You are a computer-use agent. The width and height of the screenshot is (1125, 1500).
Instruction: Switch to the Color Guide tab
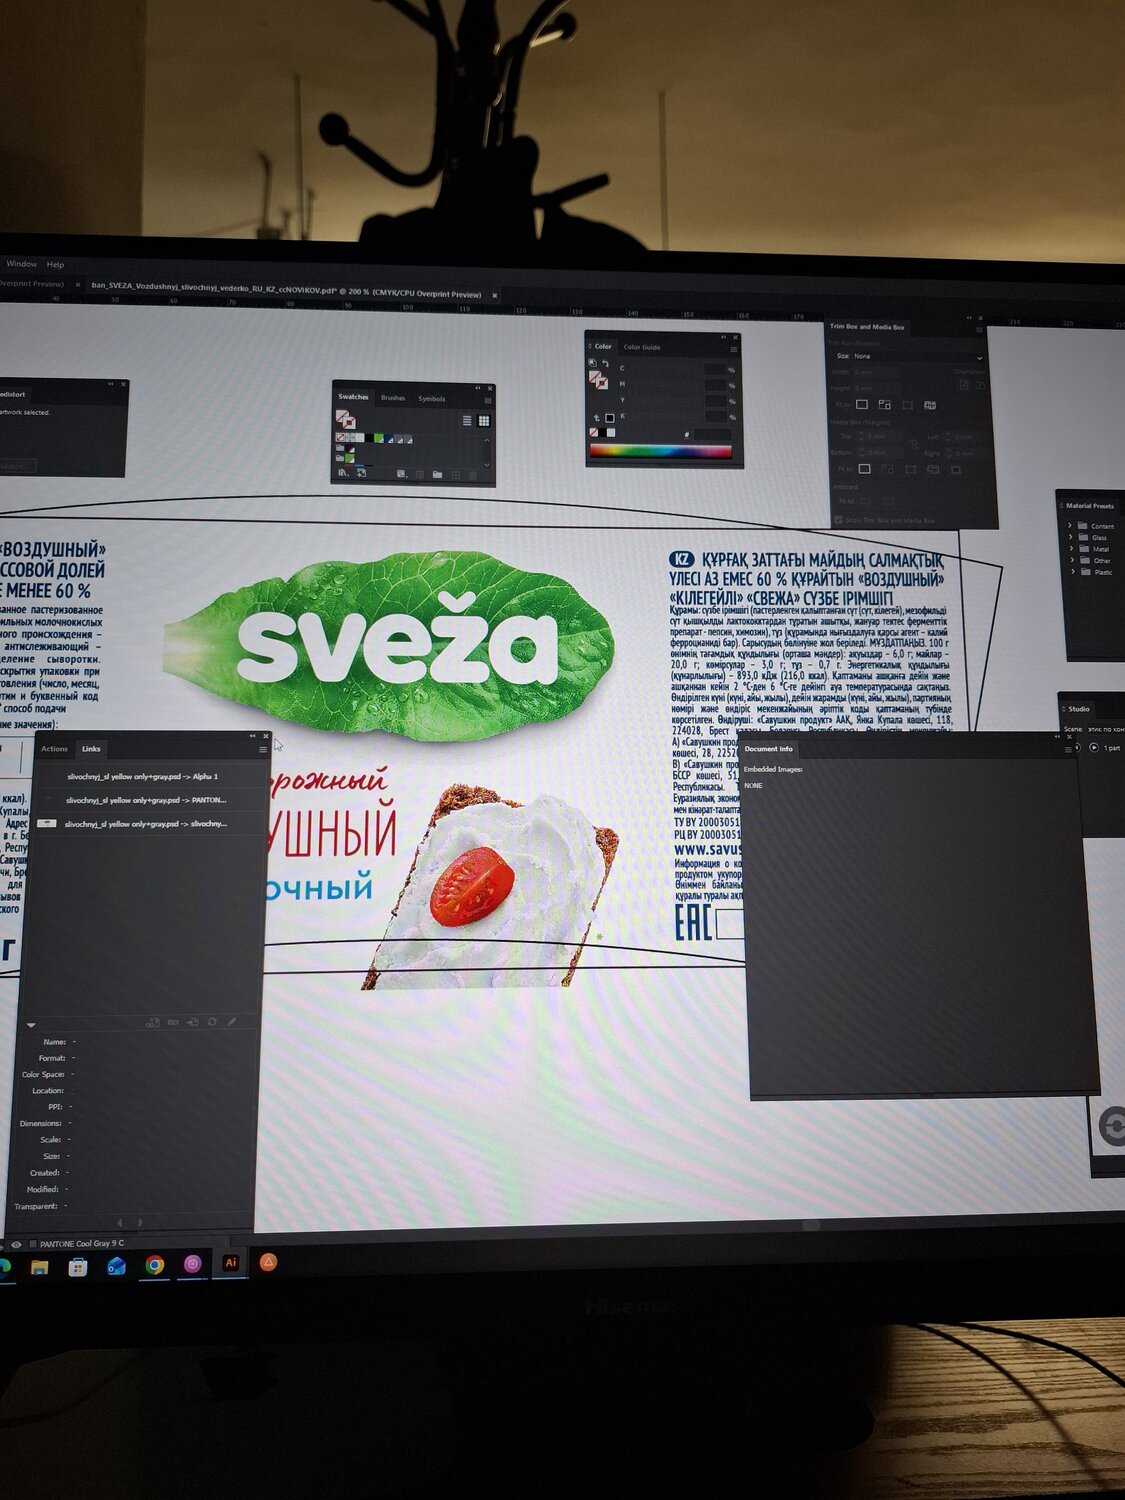(x=642, y=347)
